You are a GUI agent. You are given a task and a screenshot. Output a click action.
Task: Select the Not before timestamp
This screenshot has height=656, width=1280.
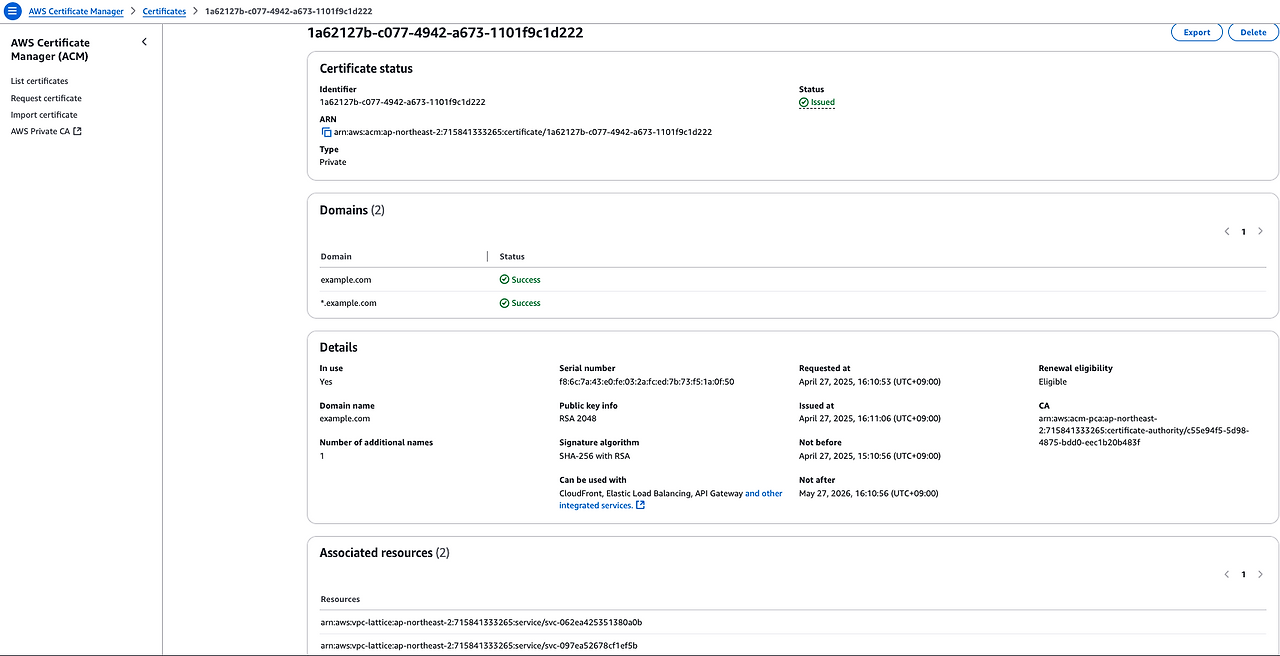tap(869, 456)
